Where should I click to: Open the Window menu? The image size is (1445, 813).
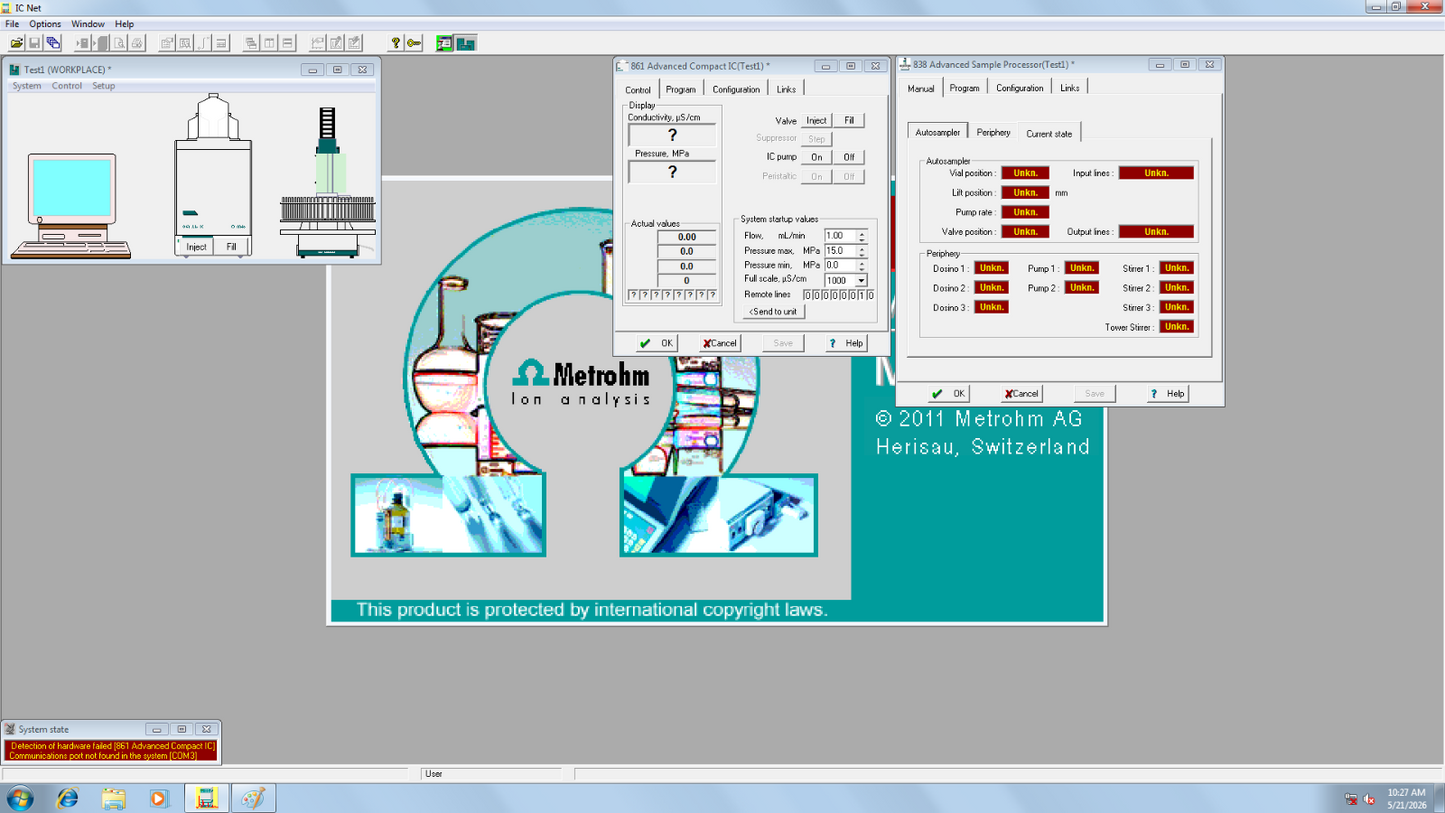point(88,24)
